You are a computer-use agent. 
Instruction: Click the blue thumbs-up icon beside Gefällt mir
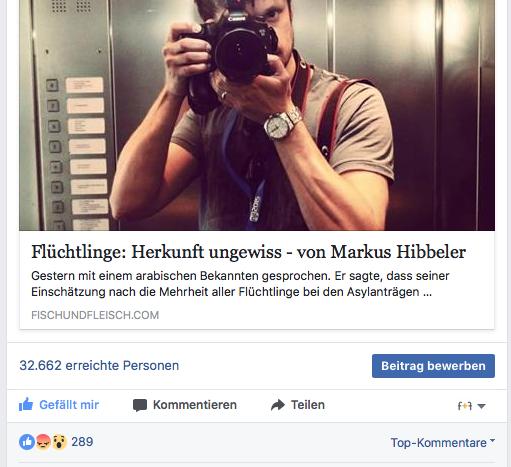26,404
